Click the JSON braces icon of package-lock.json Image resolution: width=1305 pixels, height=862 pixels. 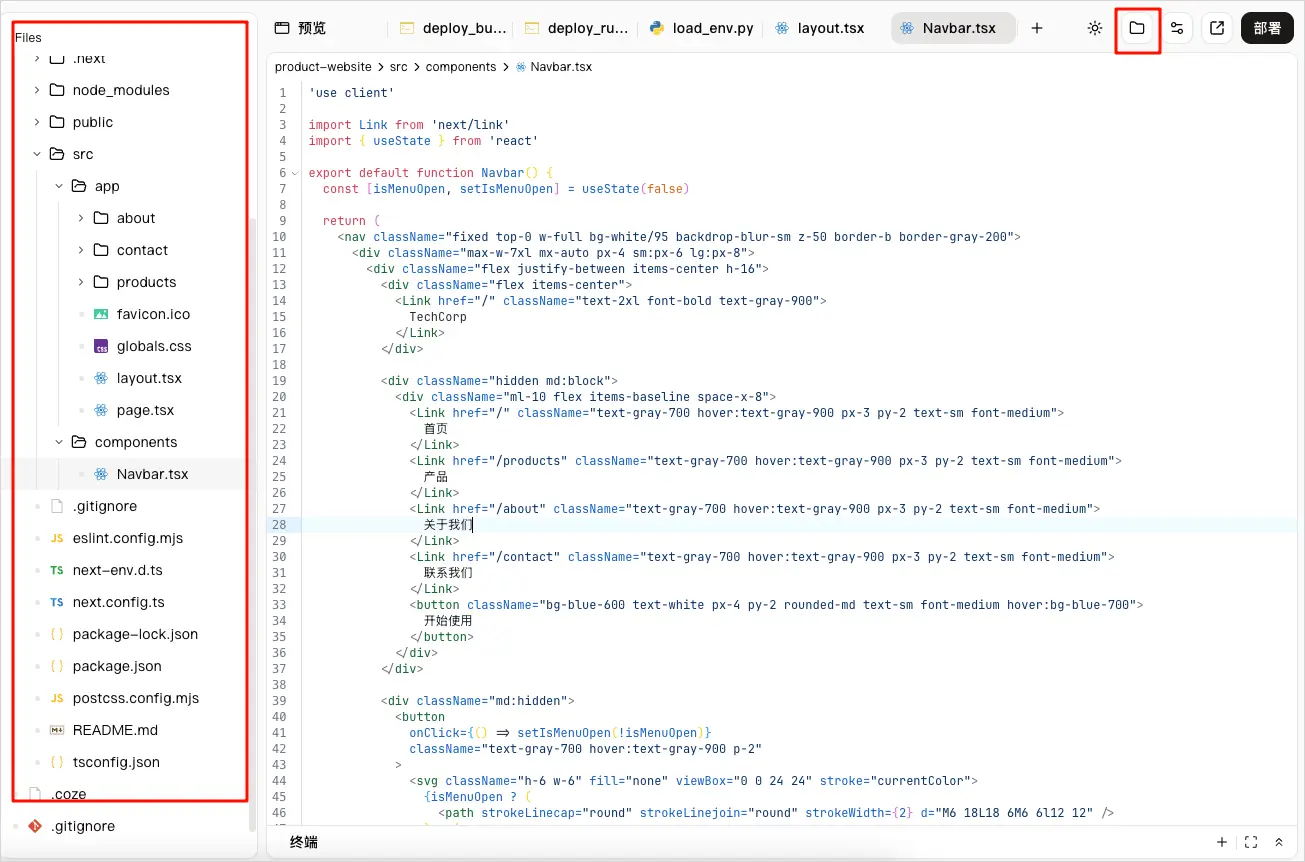click(57, 634)
